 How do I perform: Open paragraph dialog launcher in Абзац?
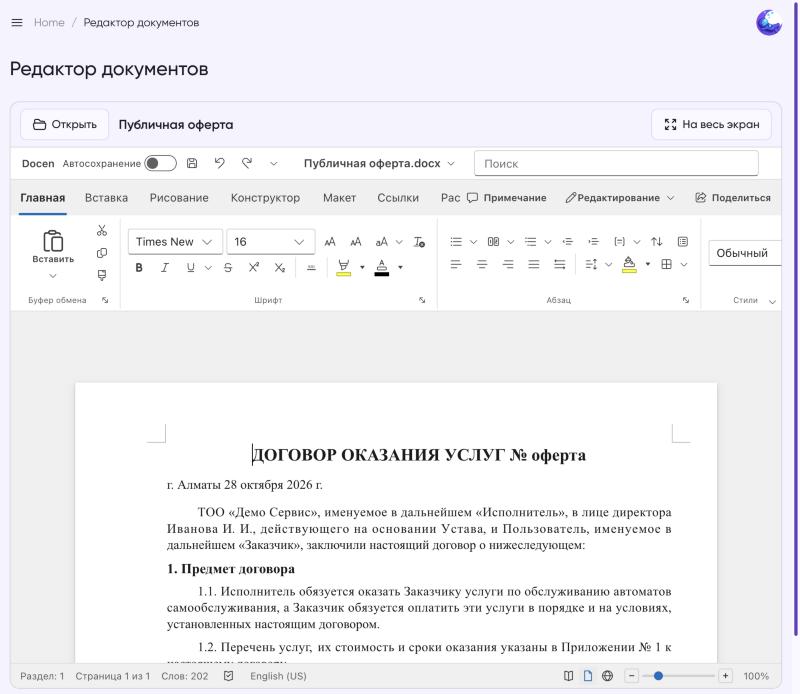pyautogui.click(x=686, y=300)
